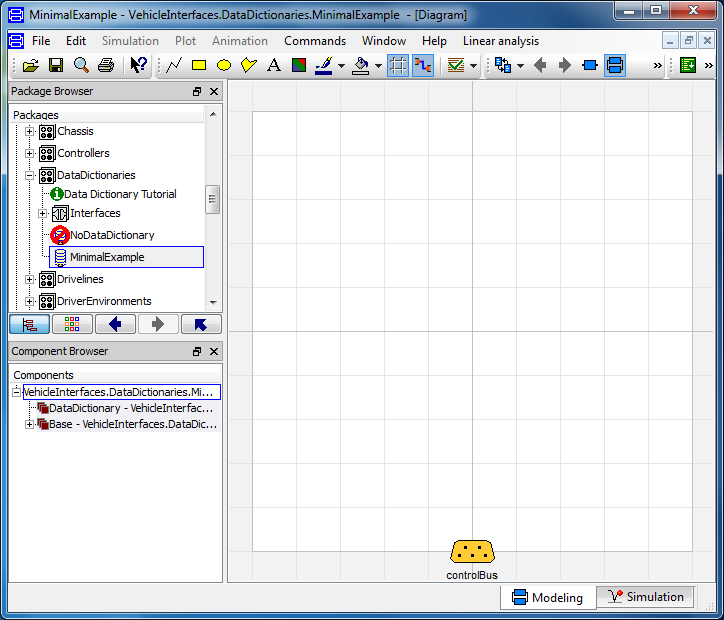The width and height of the screenshot is (724, 620).
Task: Choose the text annotation tool
Action: 274,65
